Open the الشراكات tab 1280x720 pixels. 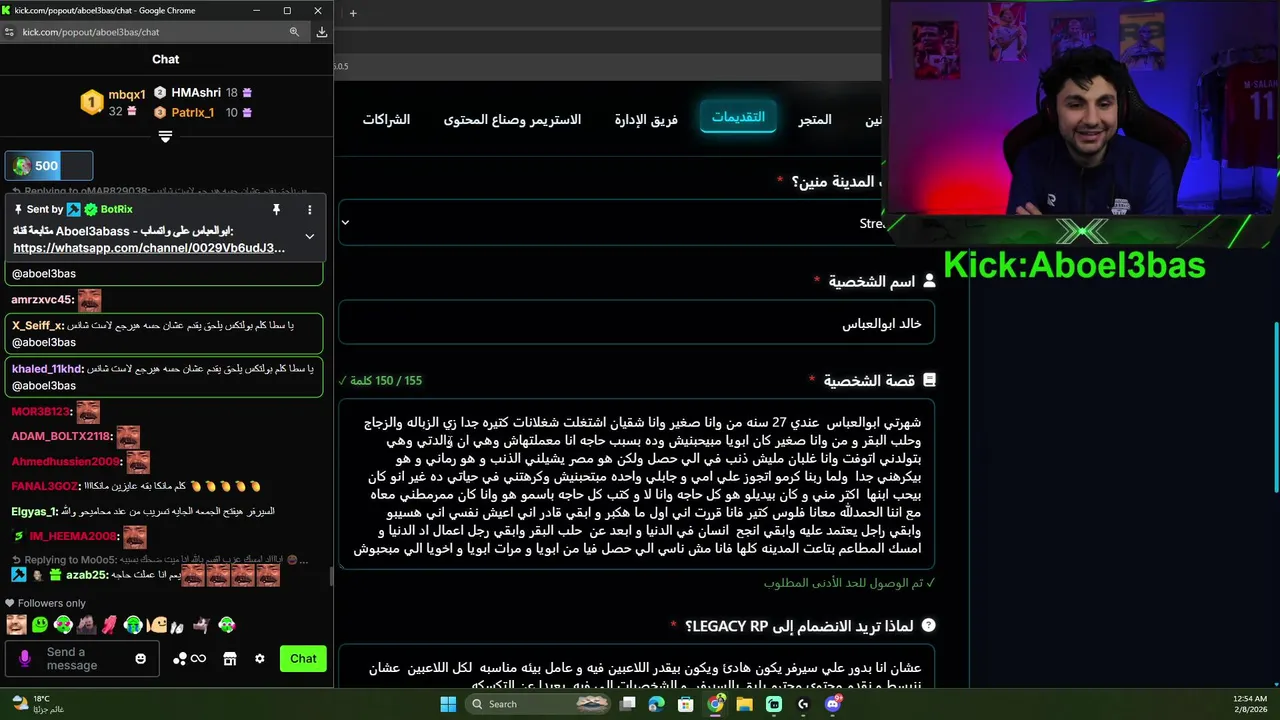[386, 120]
